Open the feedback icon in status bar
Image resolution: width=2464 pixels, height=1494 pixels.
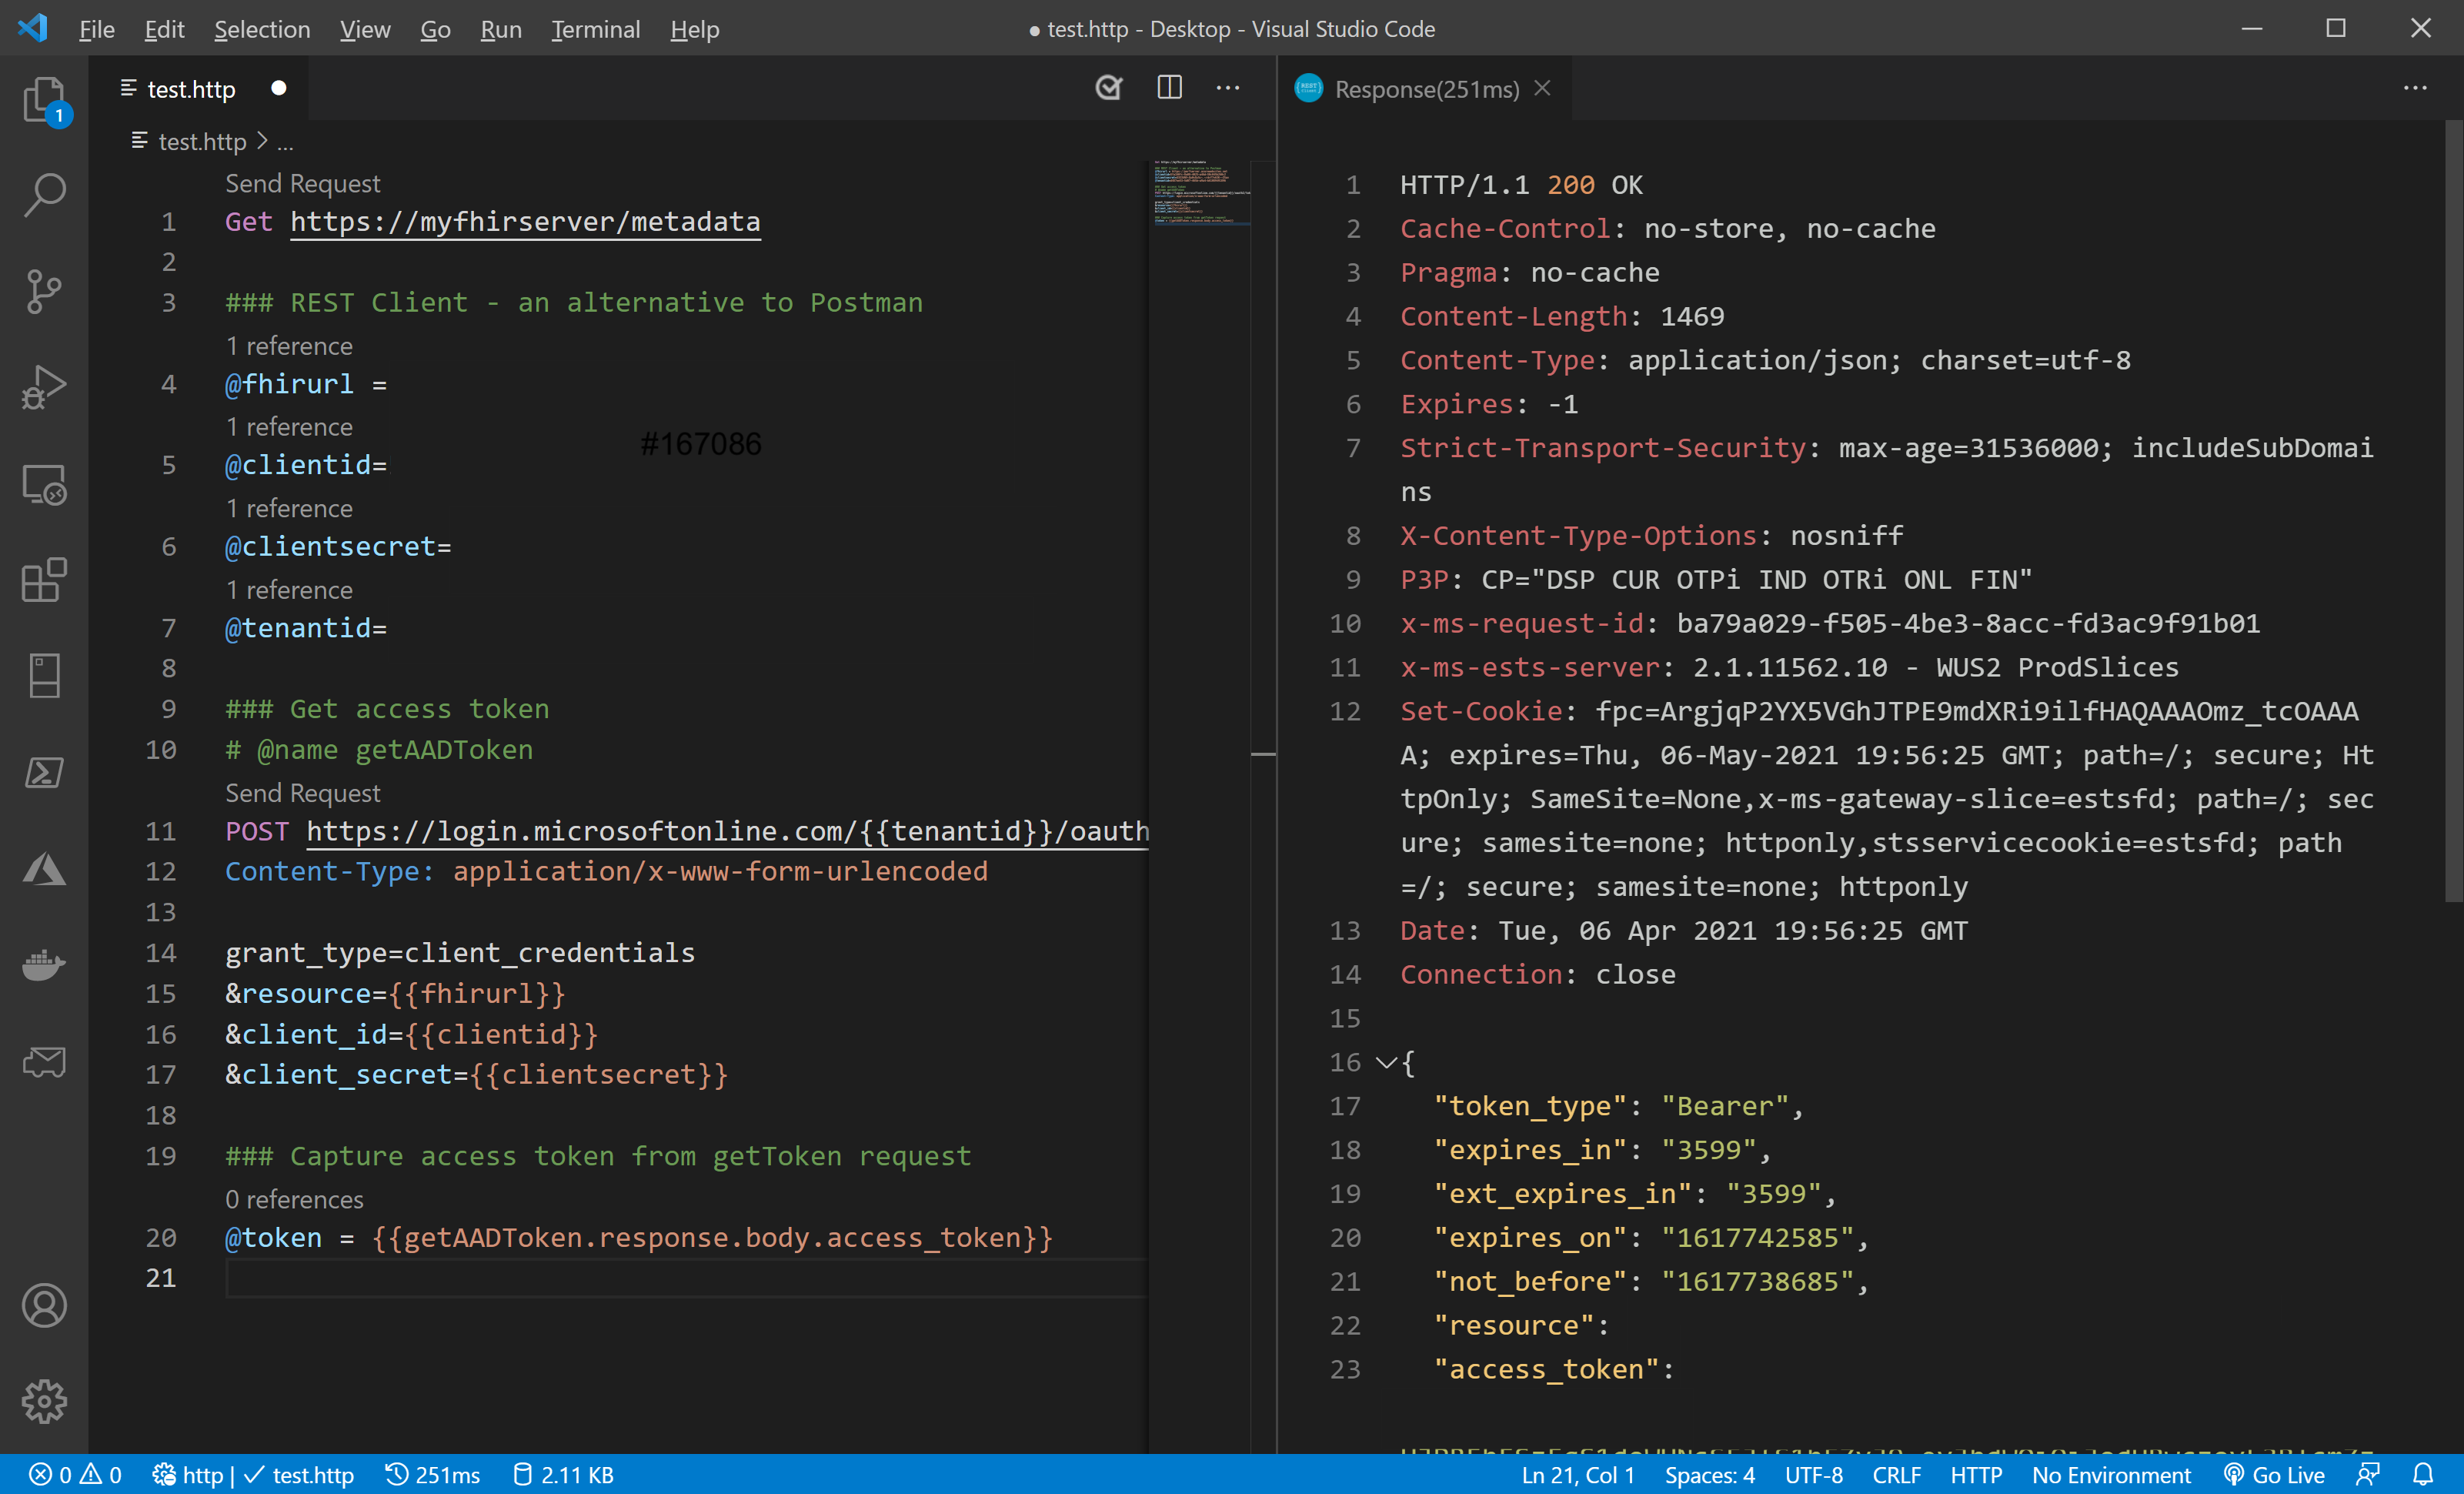[2368, 1475]
